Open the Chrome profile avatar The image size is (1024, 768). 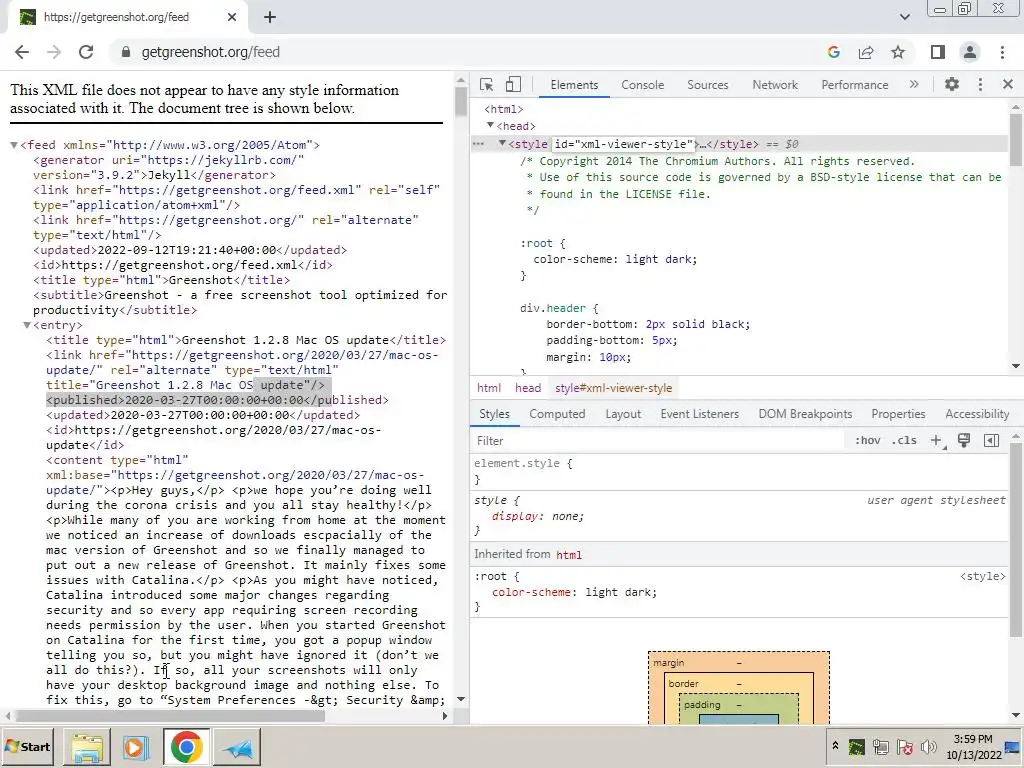[970, 52]
